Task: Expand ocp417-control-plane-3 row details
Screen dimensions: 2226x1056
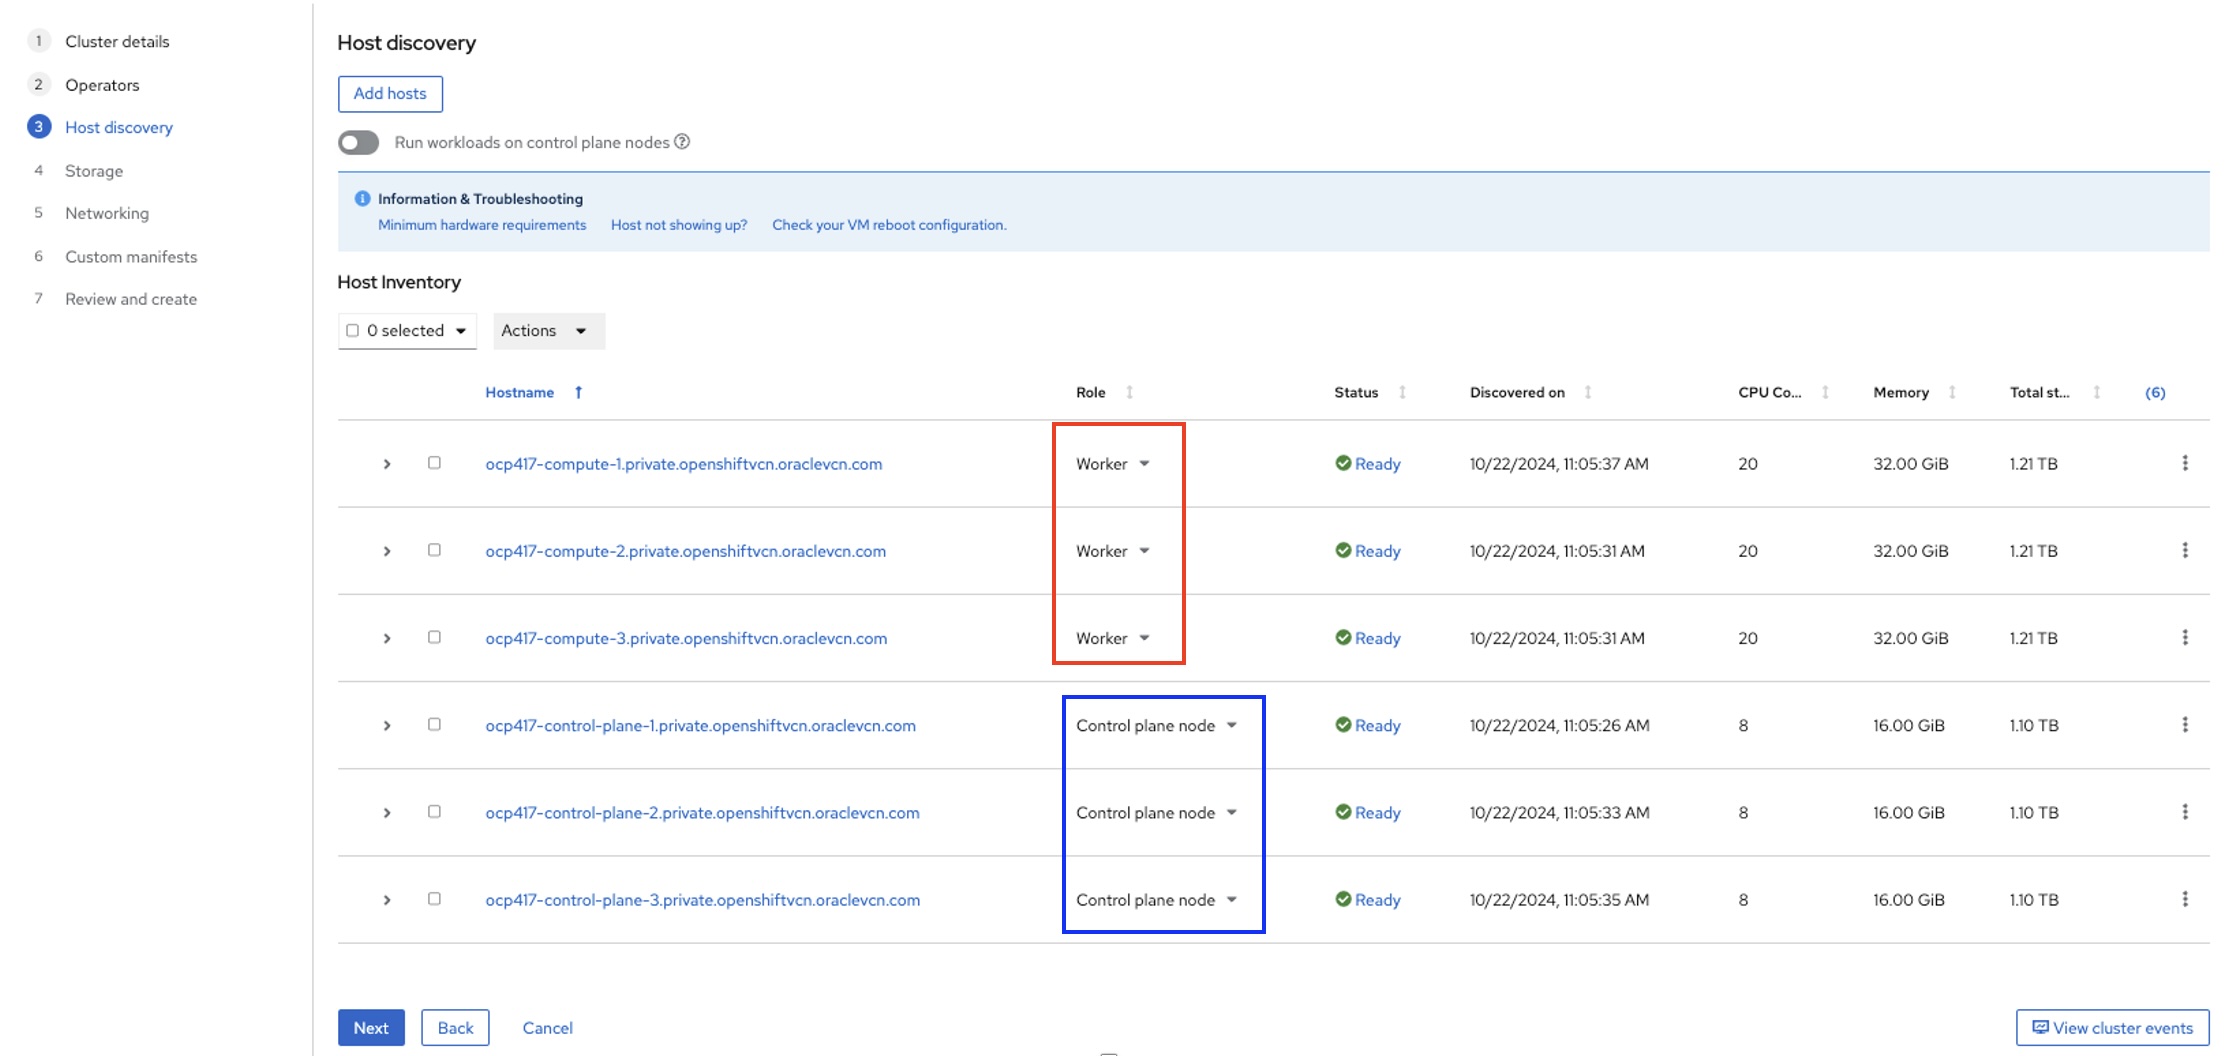Action: (x=387, y=900)
